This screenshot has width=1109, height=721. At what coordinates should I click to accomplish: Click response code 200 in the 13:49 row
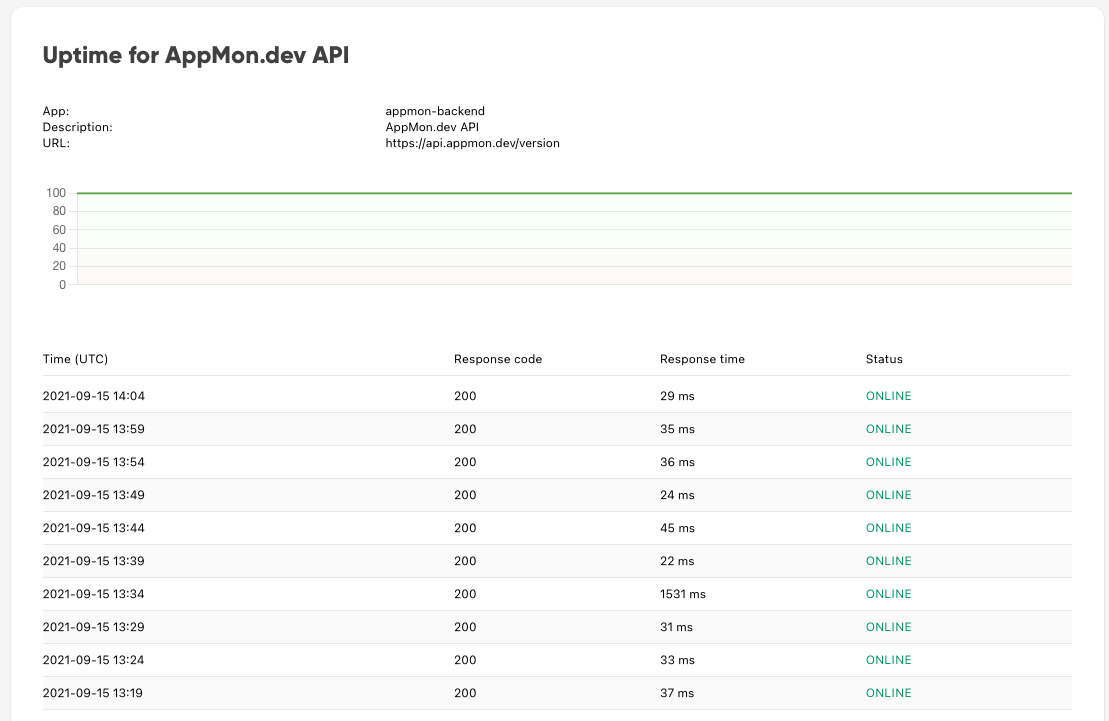(465, 495)
